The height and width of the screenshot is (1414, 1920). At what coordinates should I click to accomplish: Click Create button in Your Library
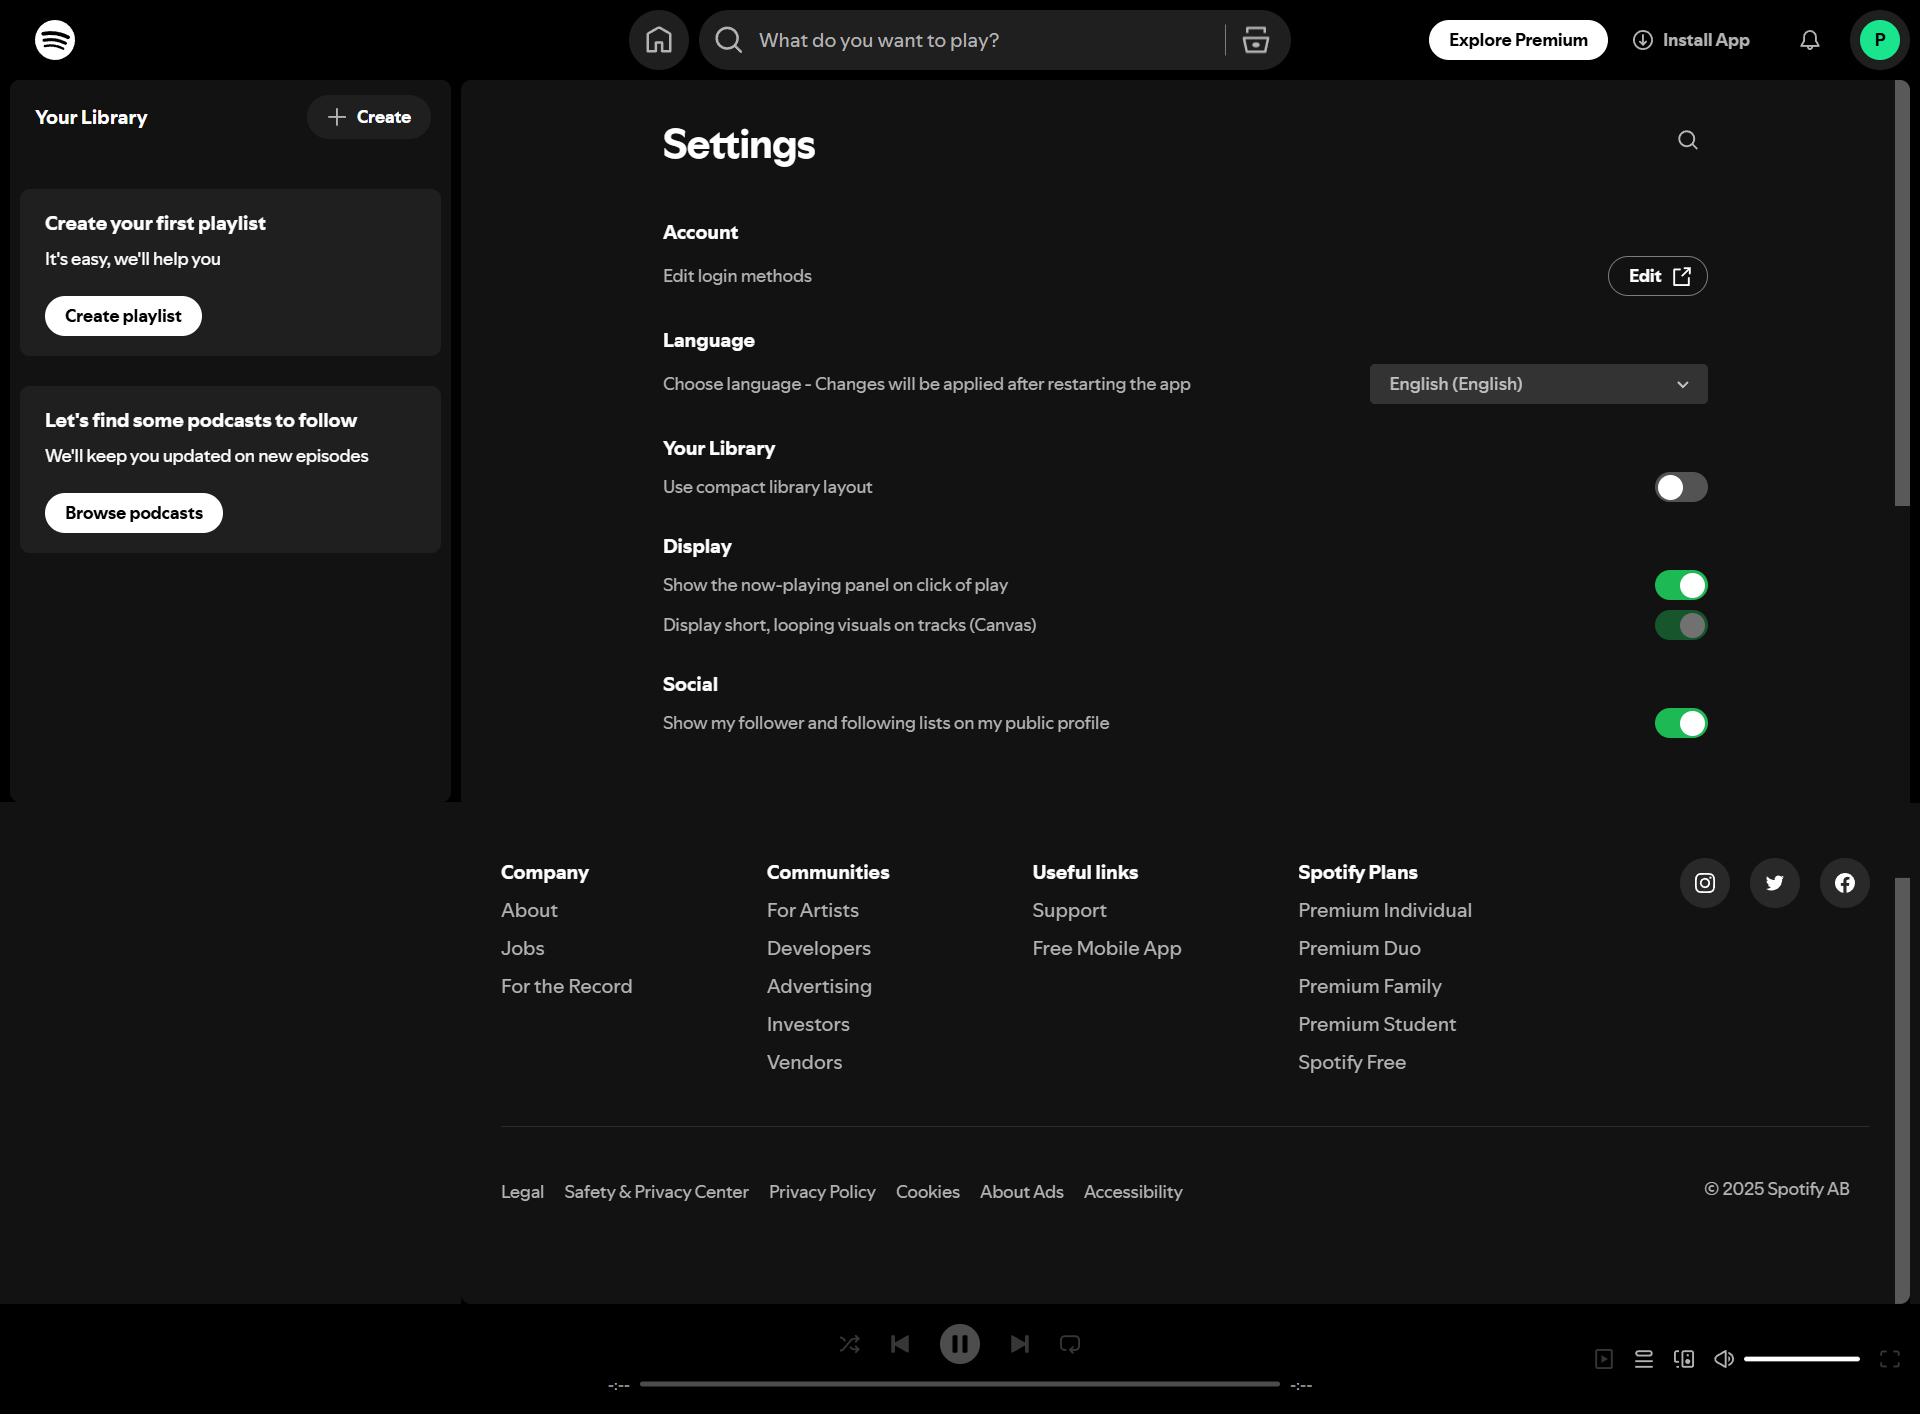click(369, 117)
